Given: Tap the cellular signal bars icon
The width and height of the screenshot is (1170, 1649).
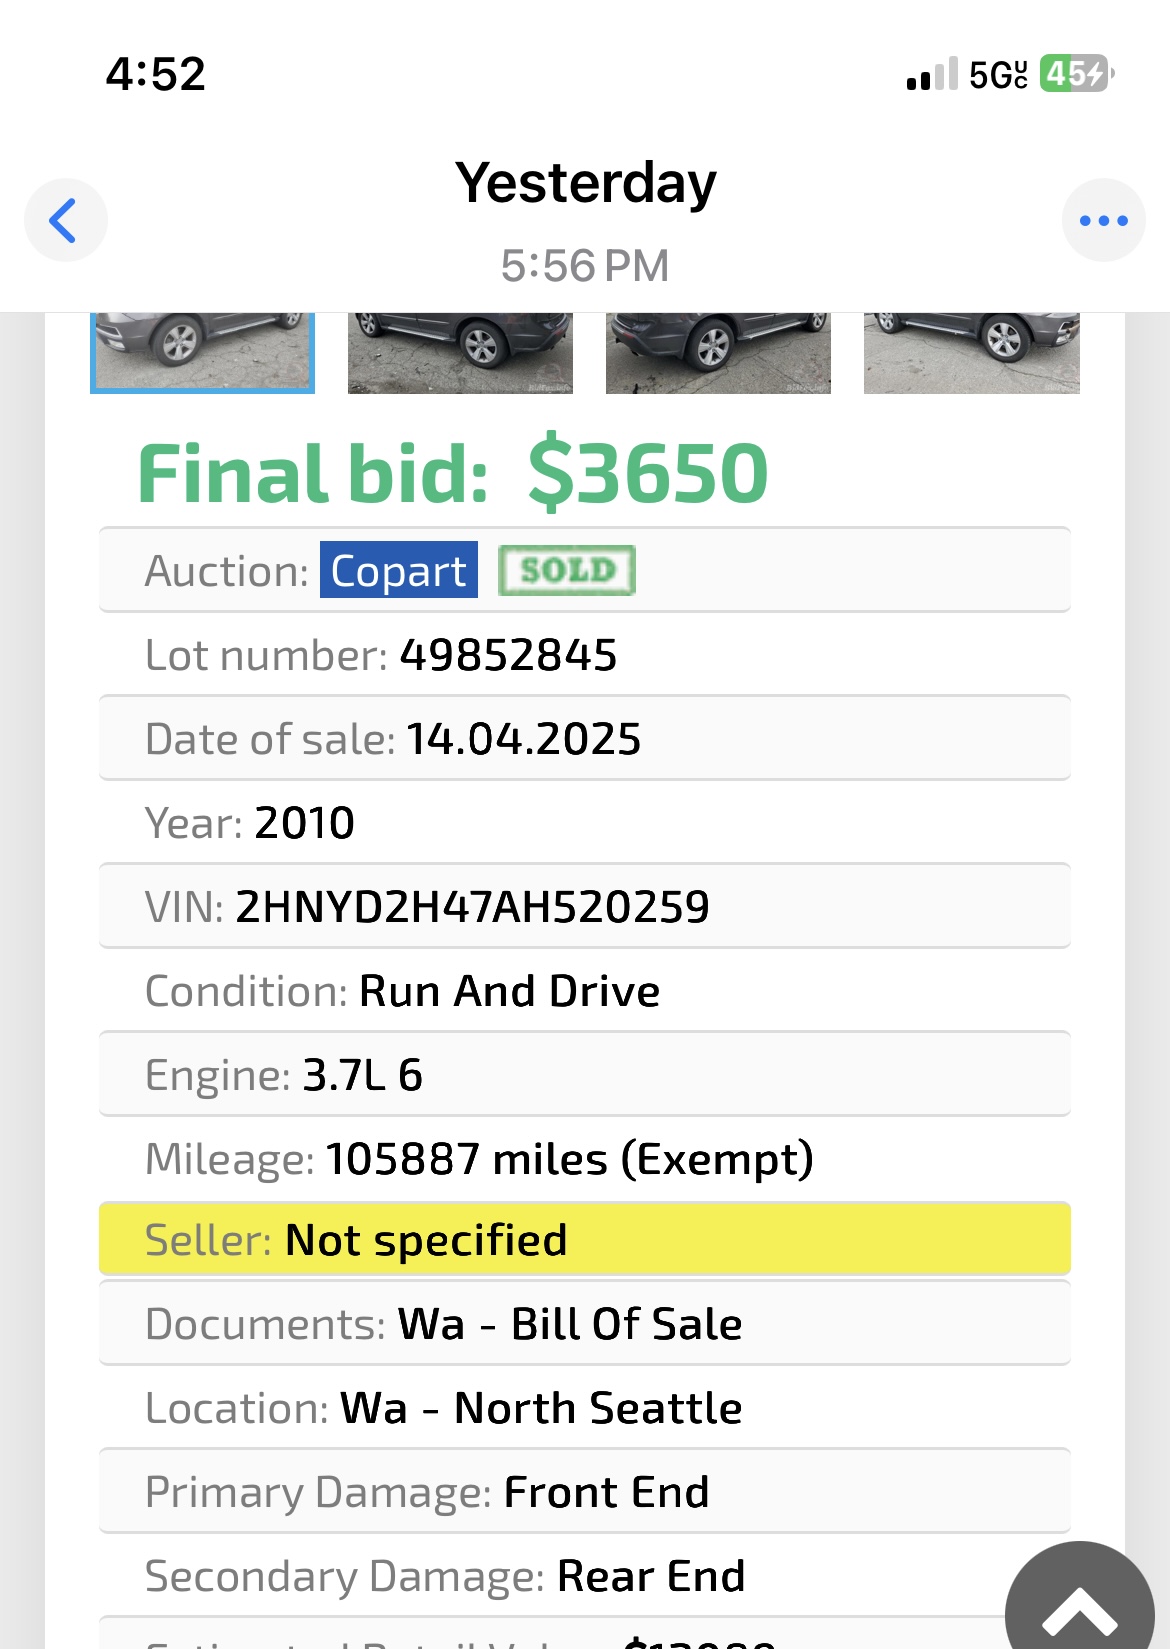Looking at the screenshot, I should click(931, 75).
